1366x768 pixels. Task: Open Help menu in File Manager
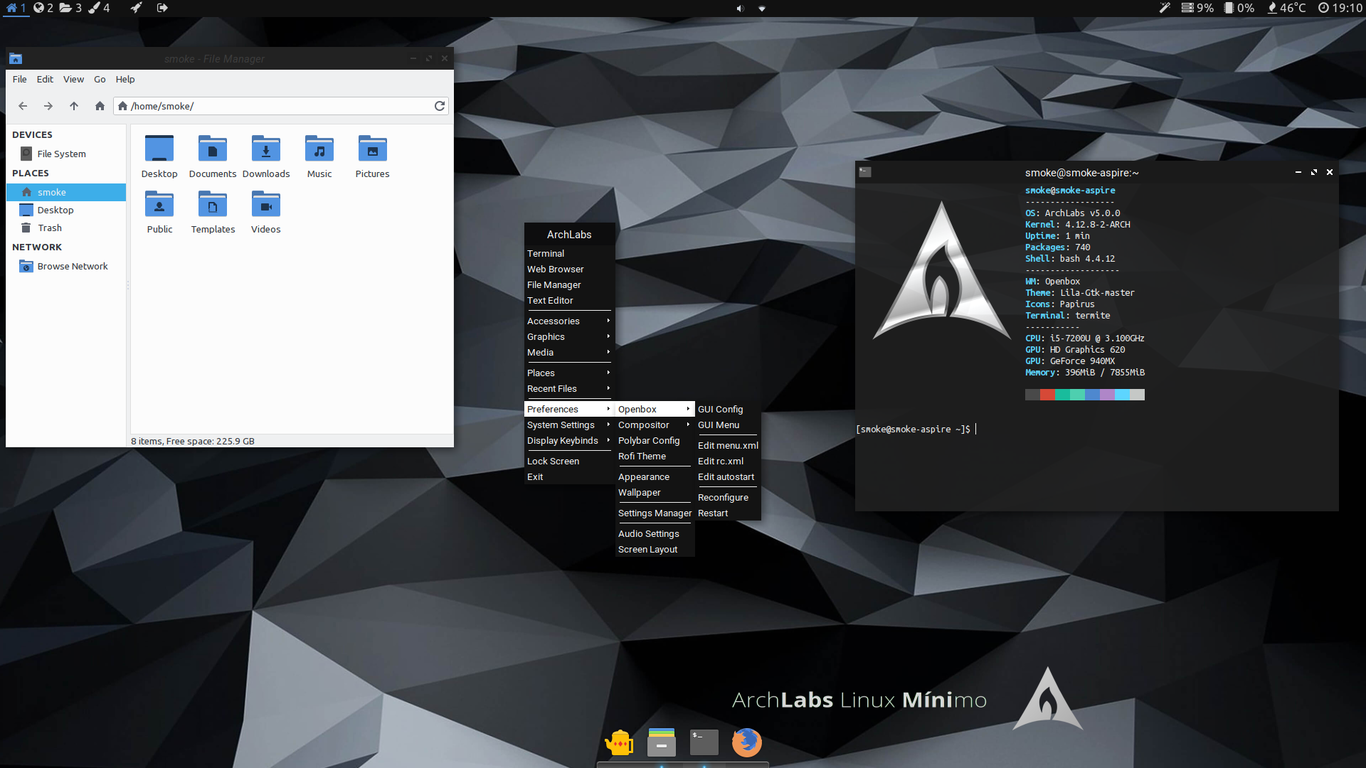[x=125, y=79]
